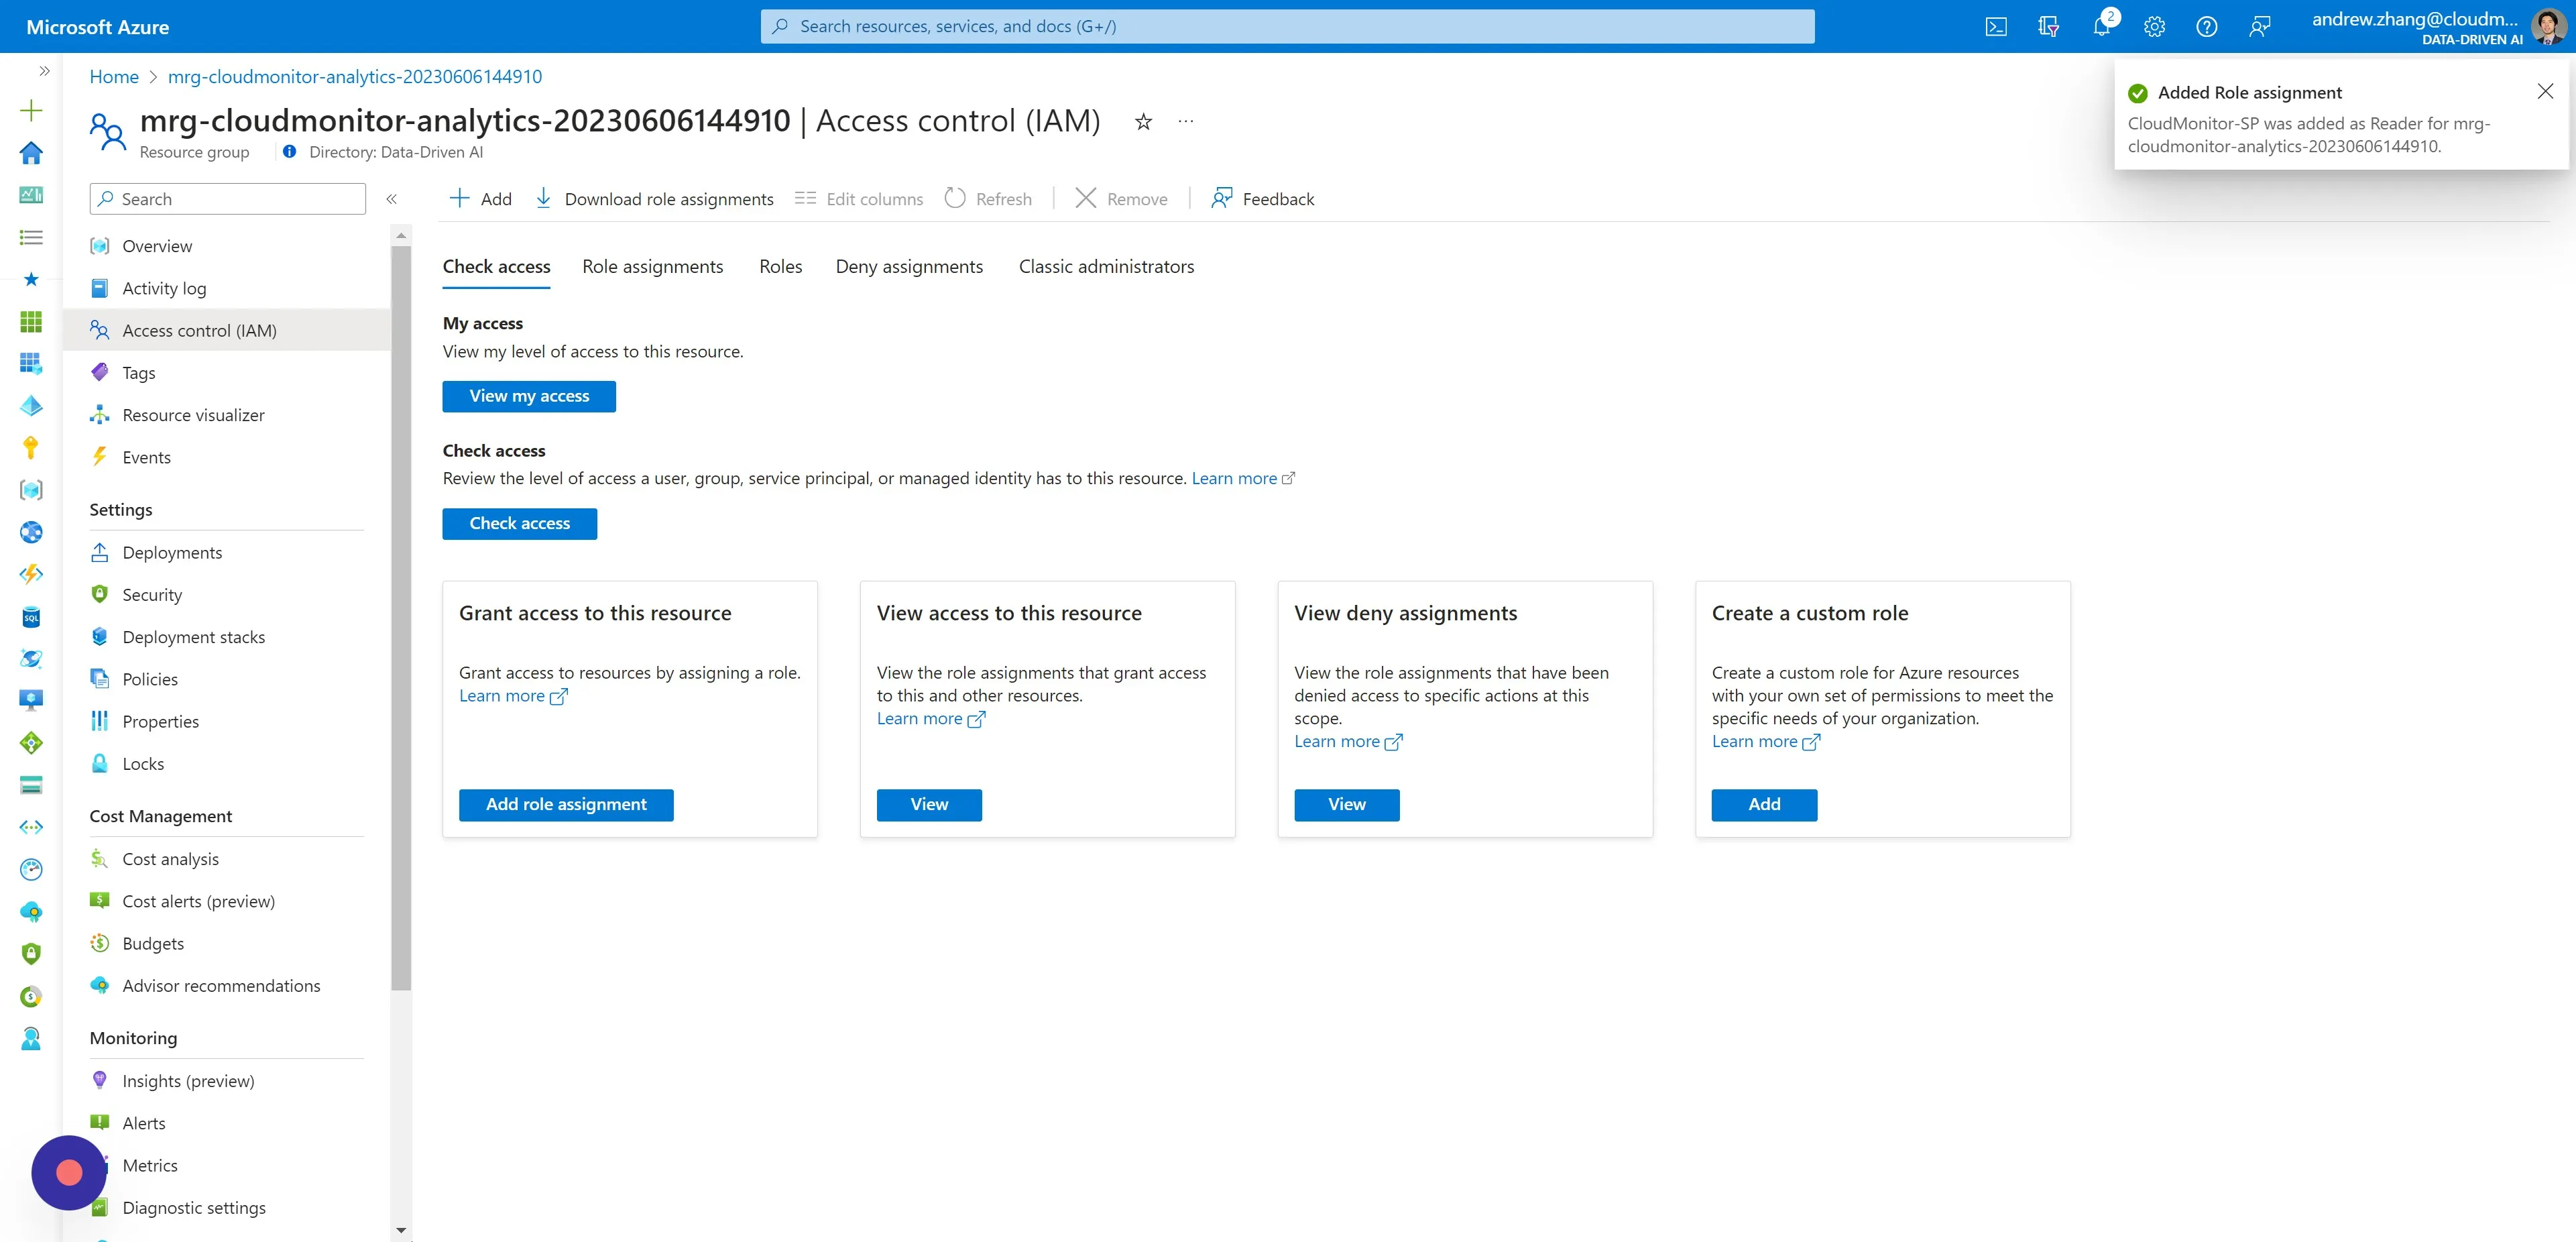Click Add in Create a custom role card
The image size is (2576, 1242).
tap(1764, 805)
